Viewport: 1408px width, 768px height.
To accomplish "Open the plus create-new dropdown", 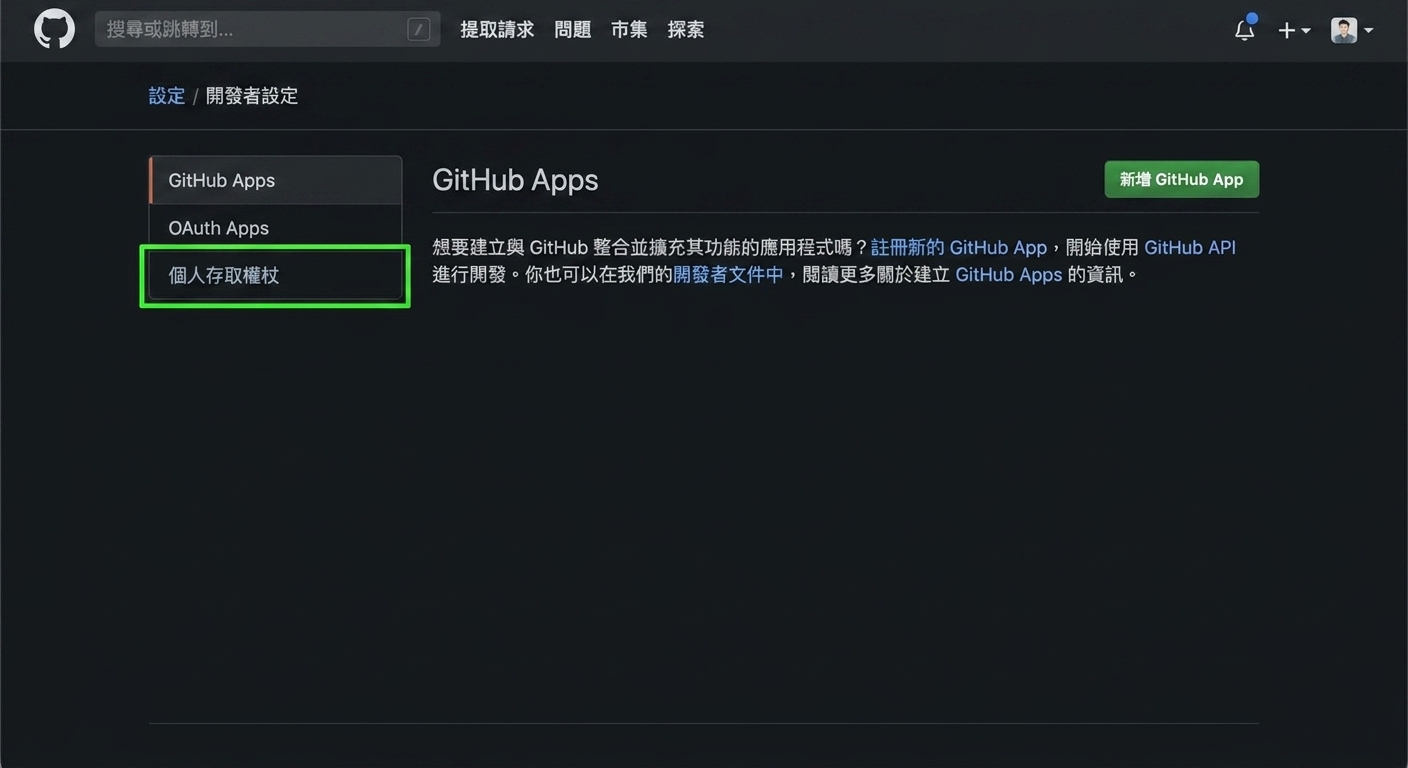I will tap(1294, 31).
